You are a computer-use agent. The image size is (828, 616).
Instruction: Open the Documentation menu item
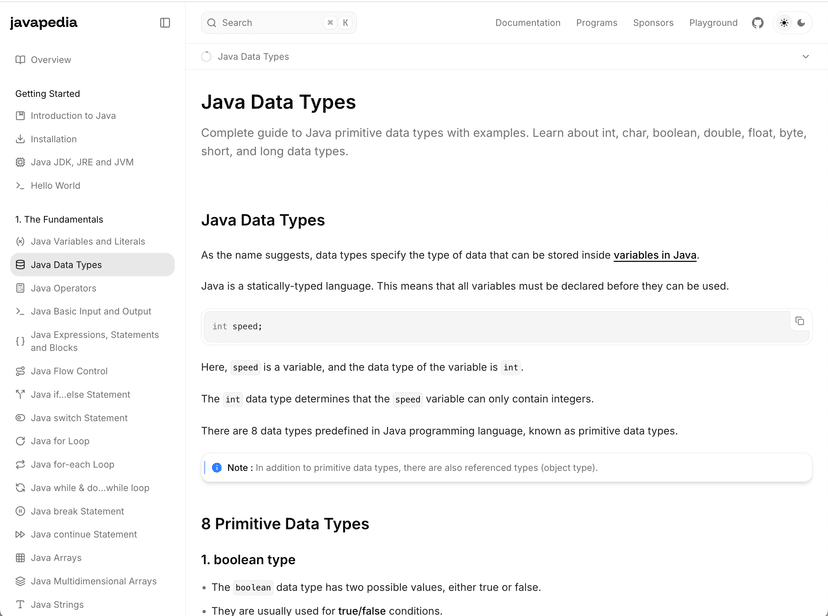pos(528,22)
